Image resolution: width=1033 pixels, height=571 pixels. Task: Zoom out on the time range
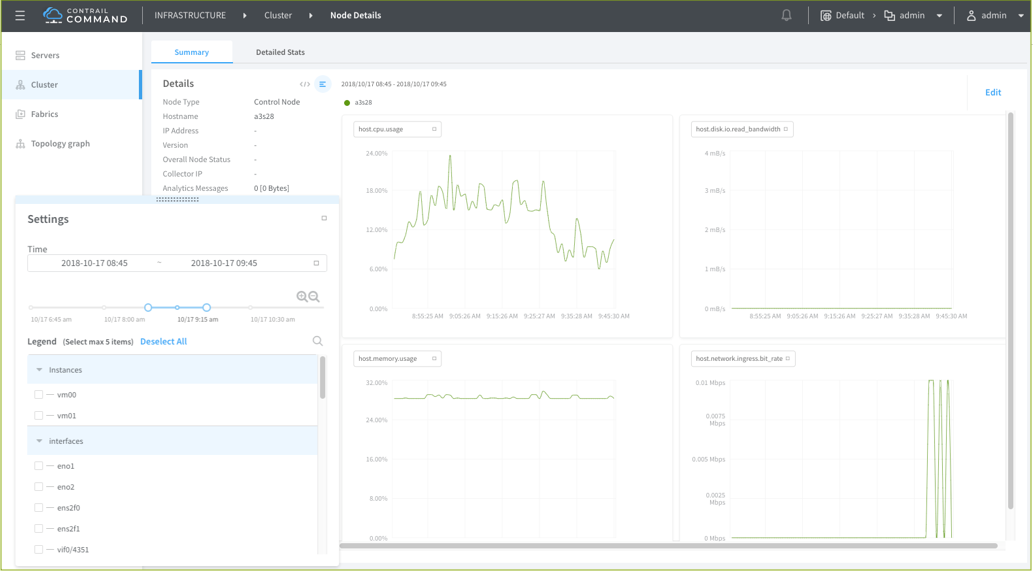coord(314,296)
